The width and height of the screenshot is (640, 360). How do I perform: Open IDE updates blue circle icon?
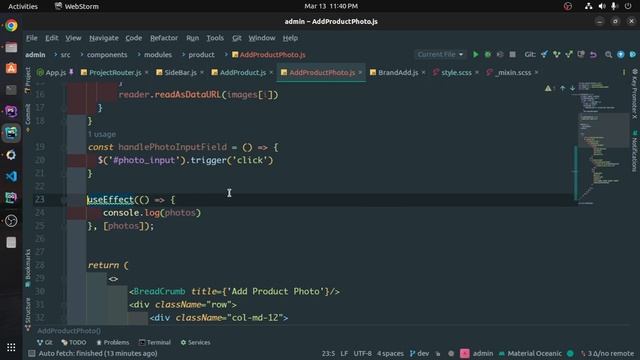(620, 54)
